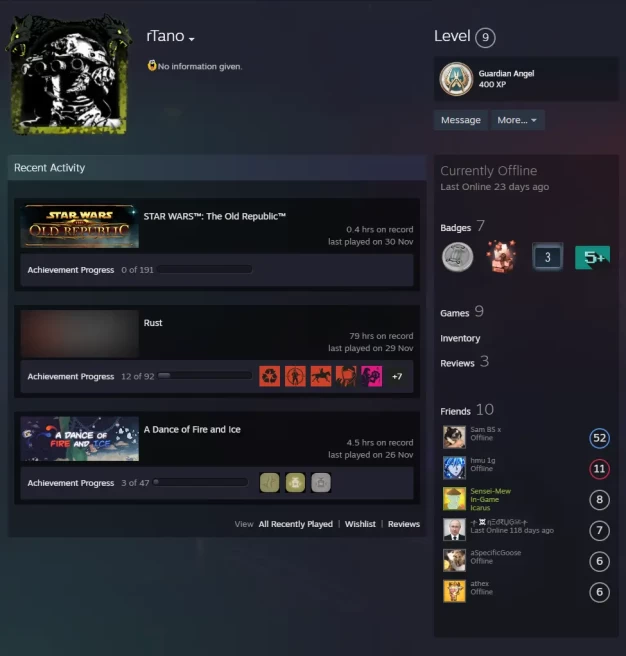Open friend avatar last online 118 days ago

coord(454,530)
